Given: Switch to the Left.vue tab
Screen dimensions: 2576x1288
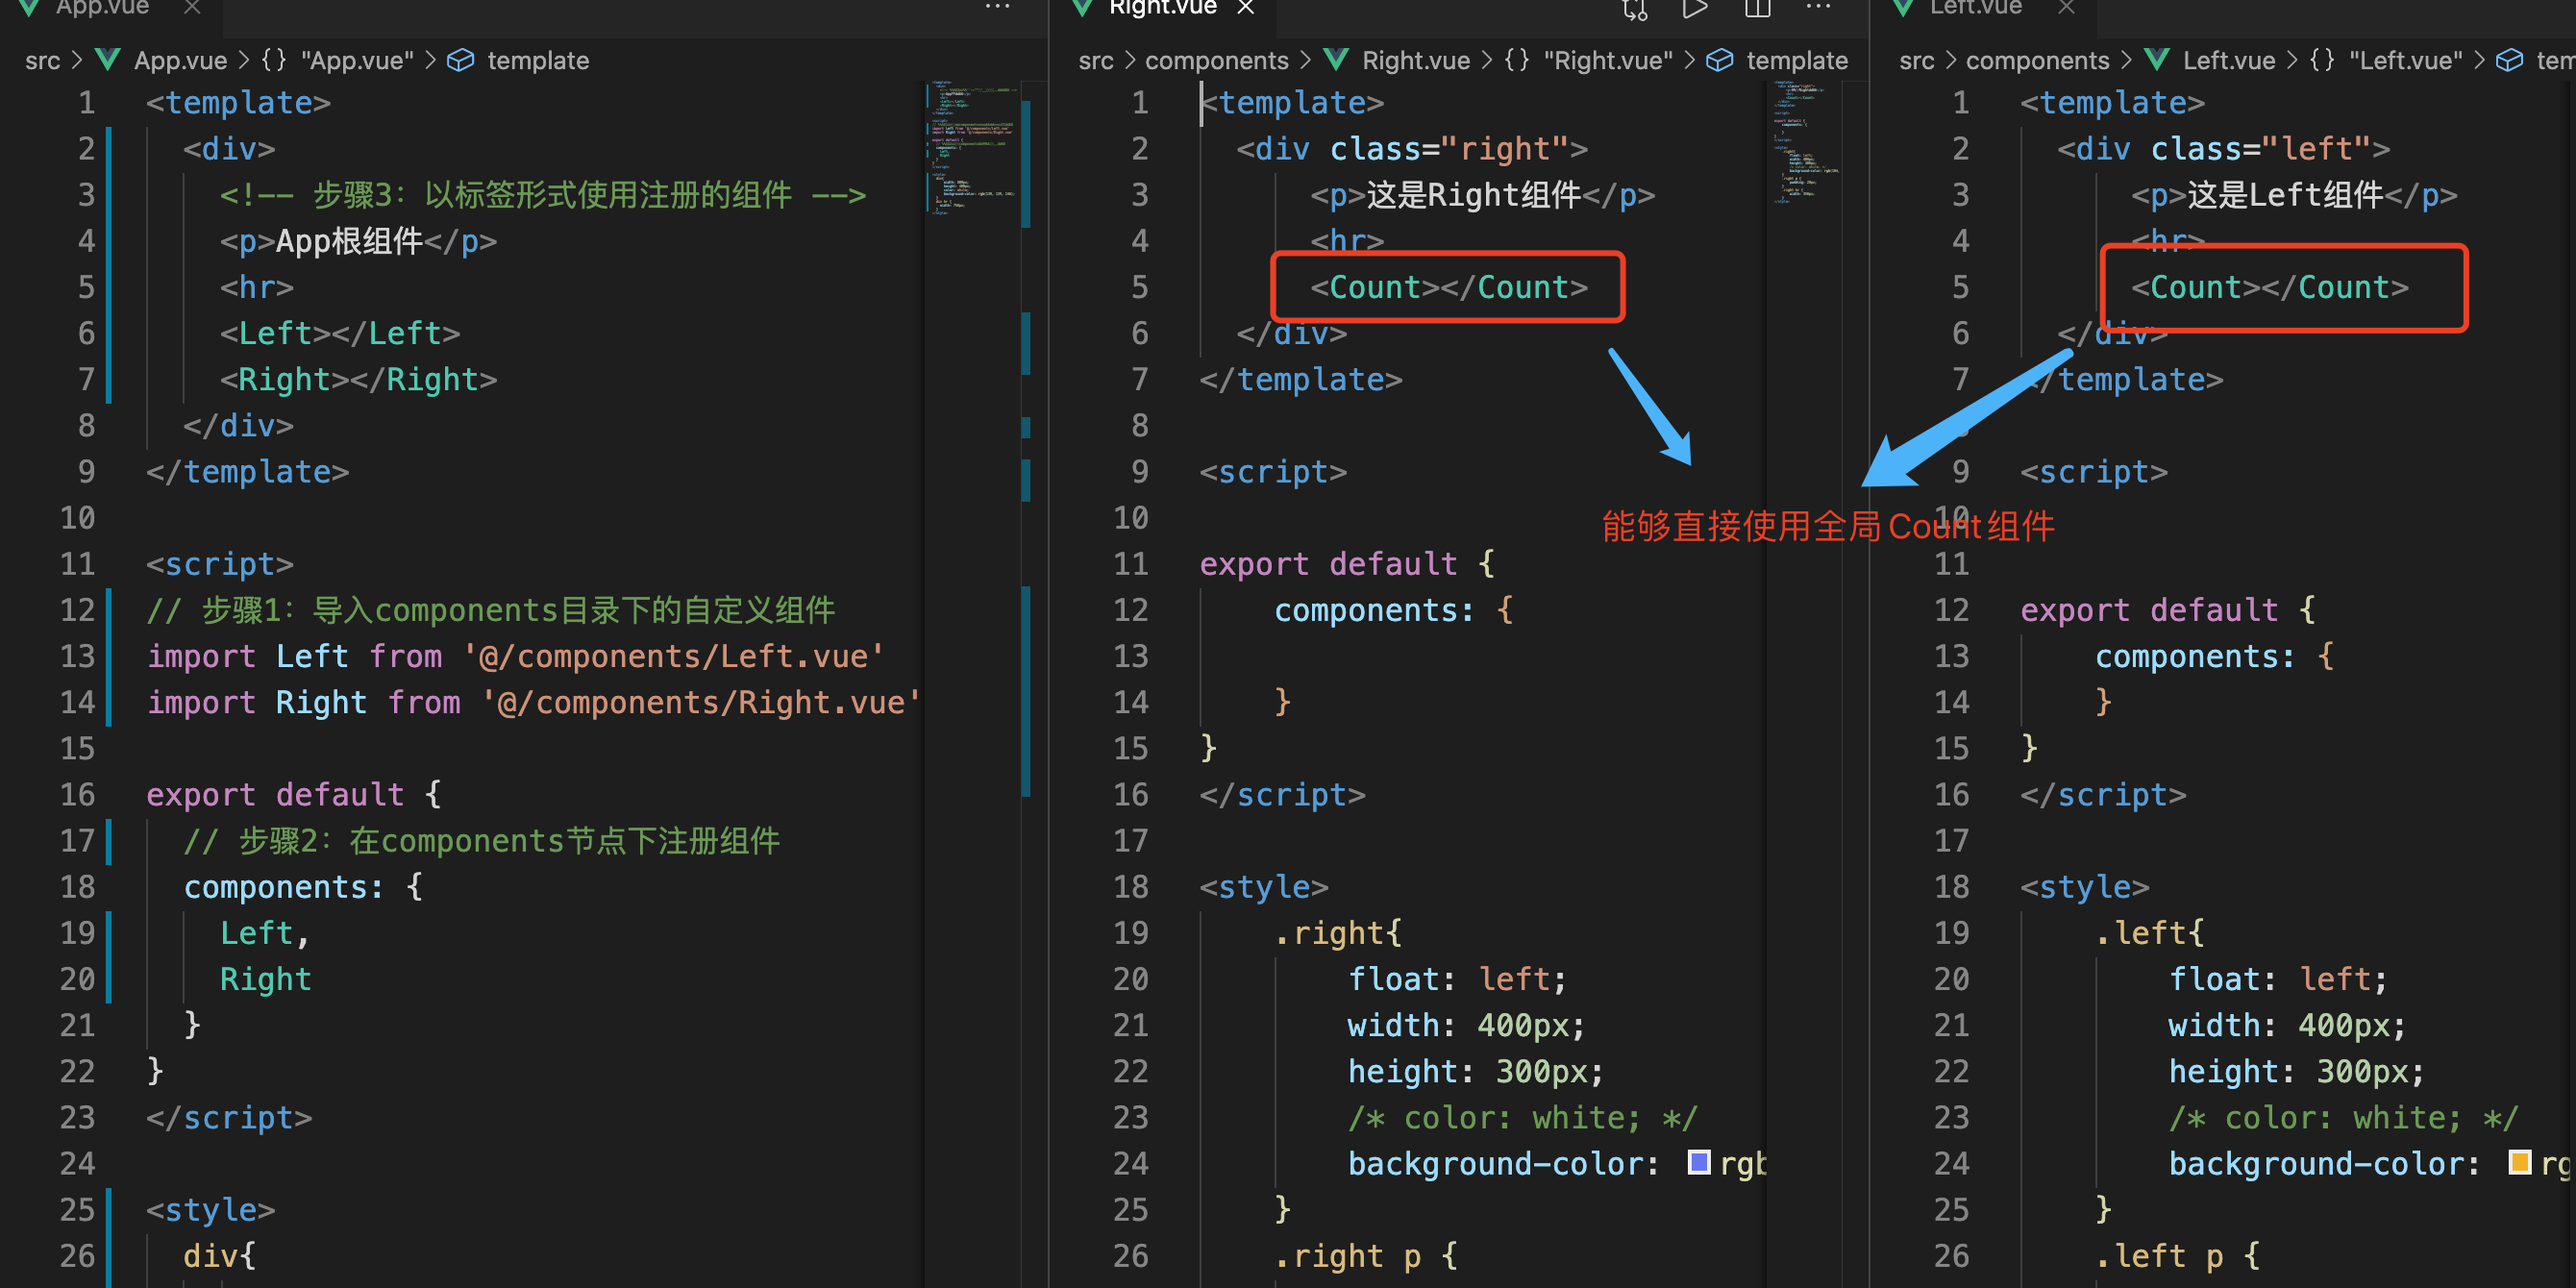Looking at the screenshot, I should pos(1975,8).
